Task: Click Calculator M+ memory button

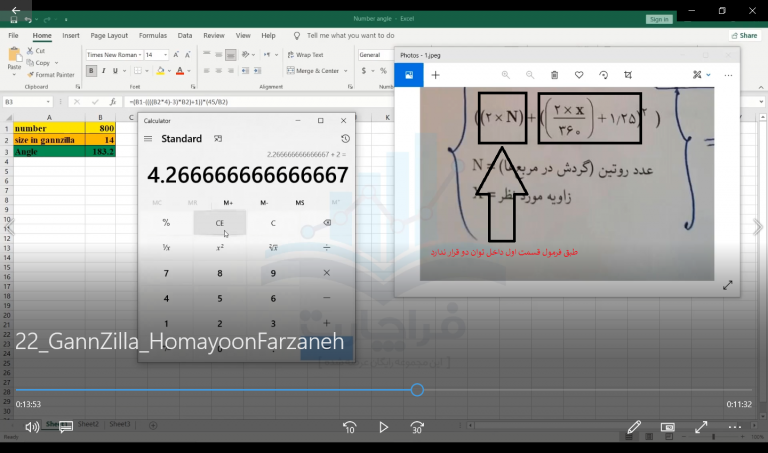Action: click(x=228, y=202)
